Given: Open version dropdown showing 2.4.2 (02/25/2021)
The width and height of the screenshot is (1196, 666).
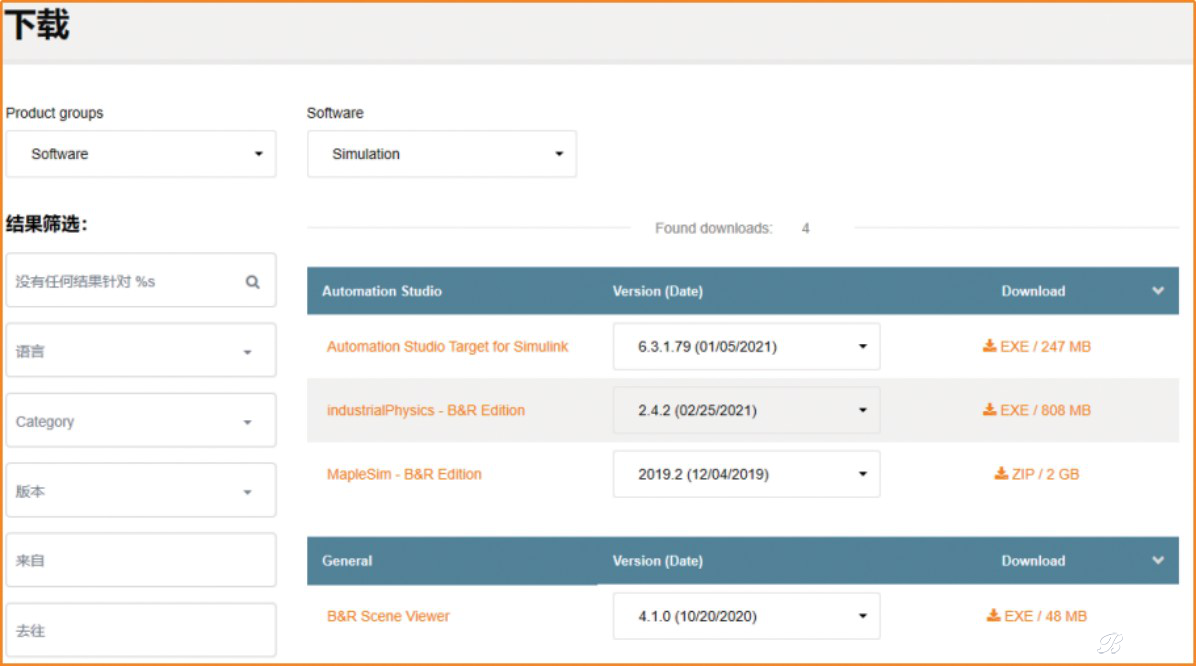Looking at the screenshot, I should pos(746,410).
